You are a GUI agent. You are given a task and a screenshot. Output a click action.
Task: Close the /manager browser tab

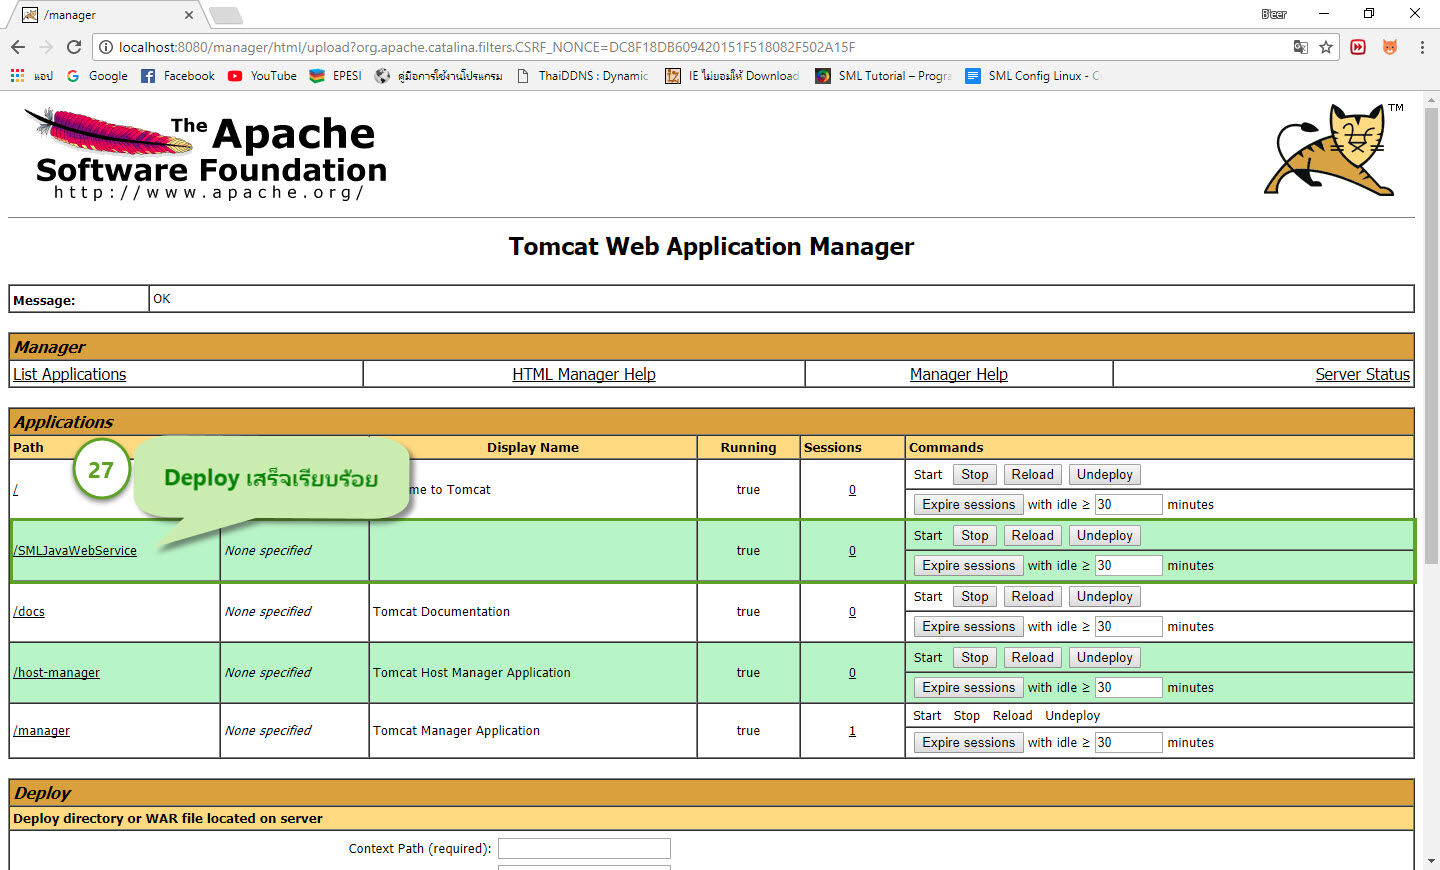(189, 15)
